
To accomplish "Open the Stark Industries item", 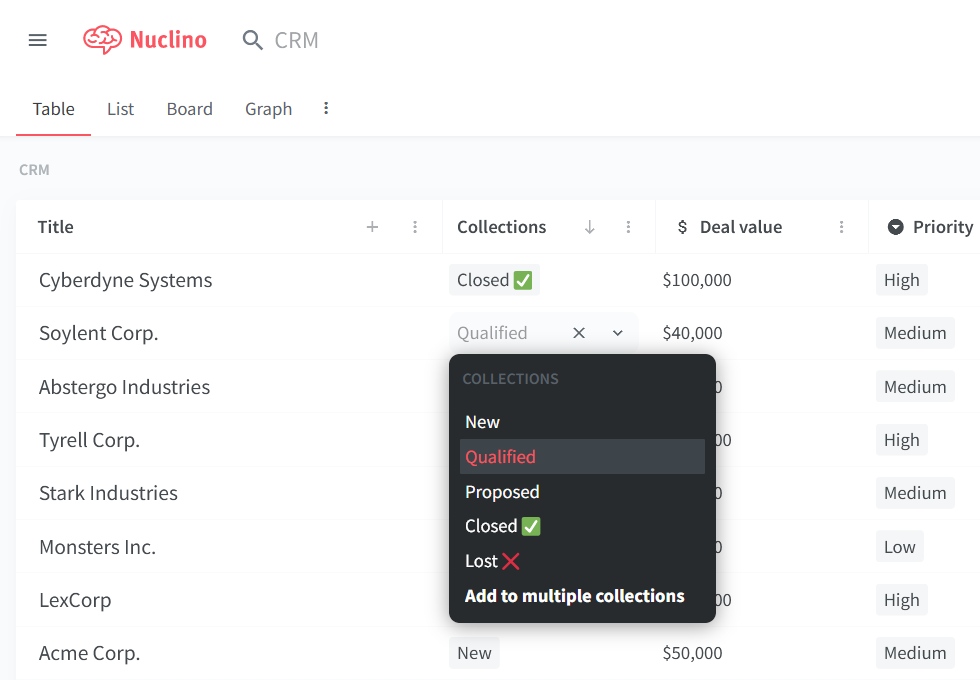I will pyautogui.click(x=108, y=493).
